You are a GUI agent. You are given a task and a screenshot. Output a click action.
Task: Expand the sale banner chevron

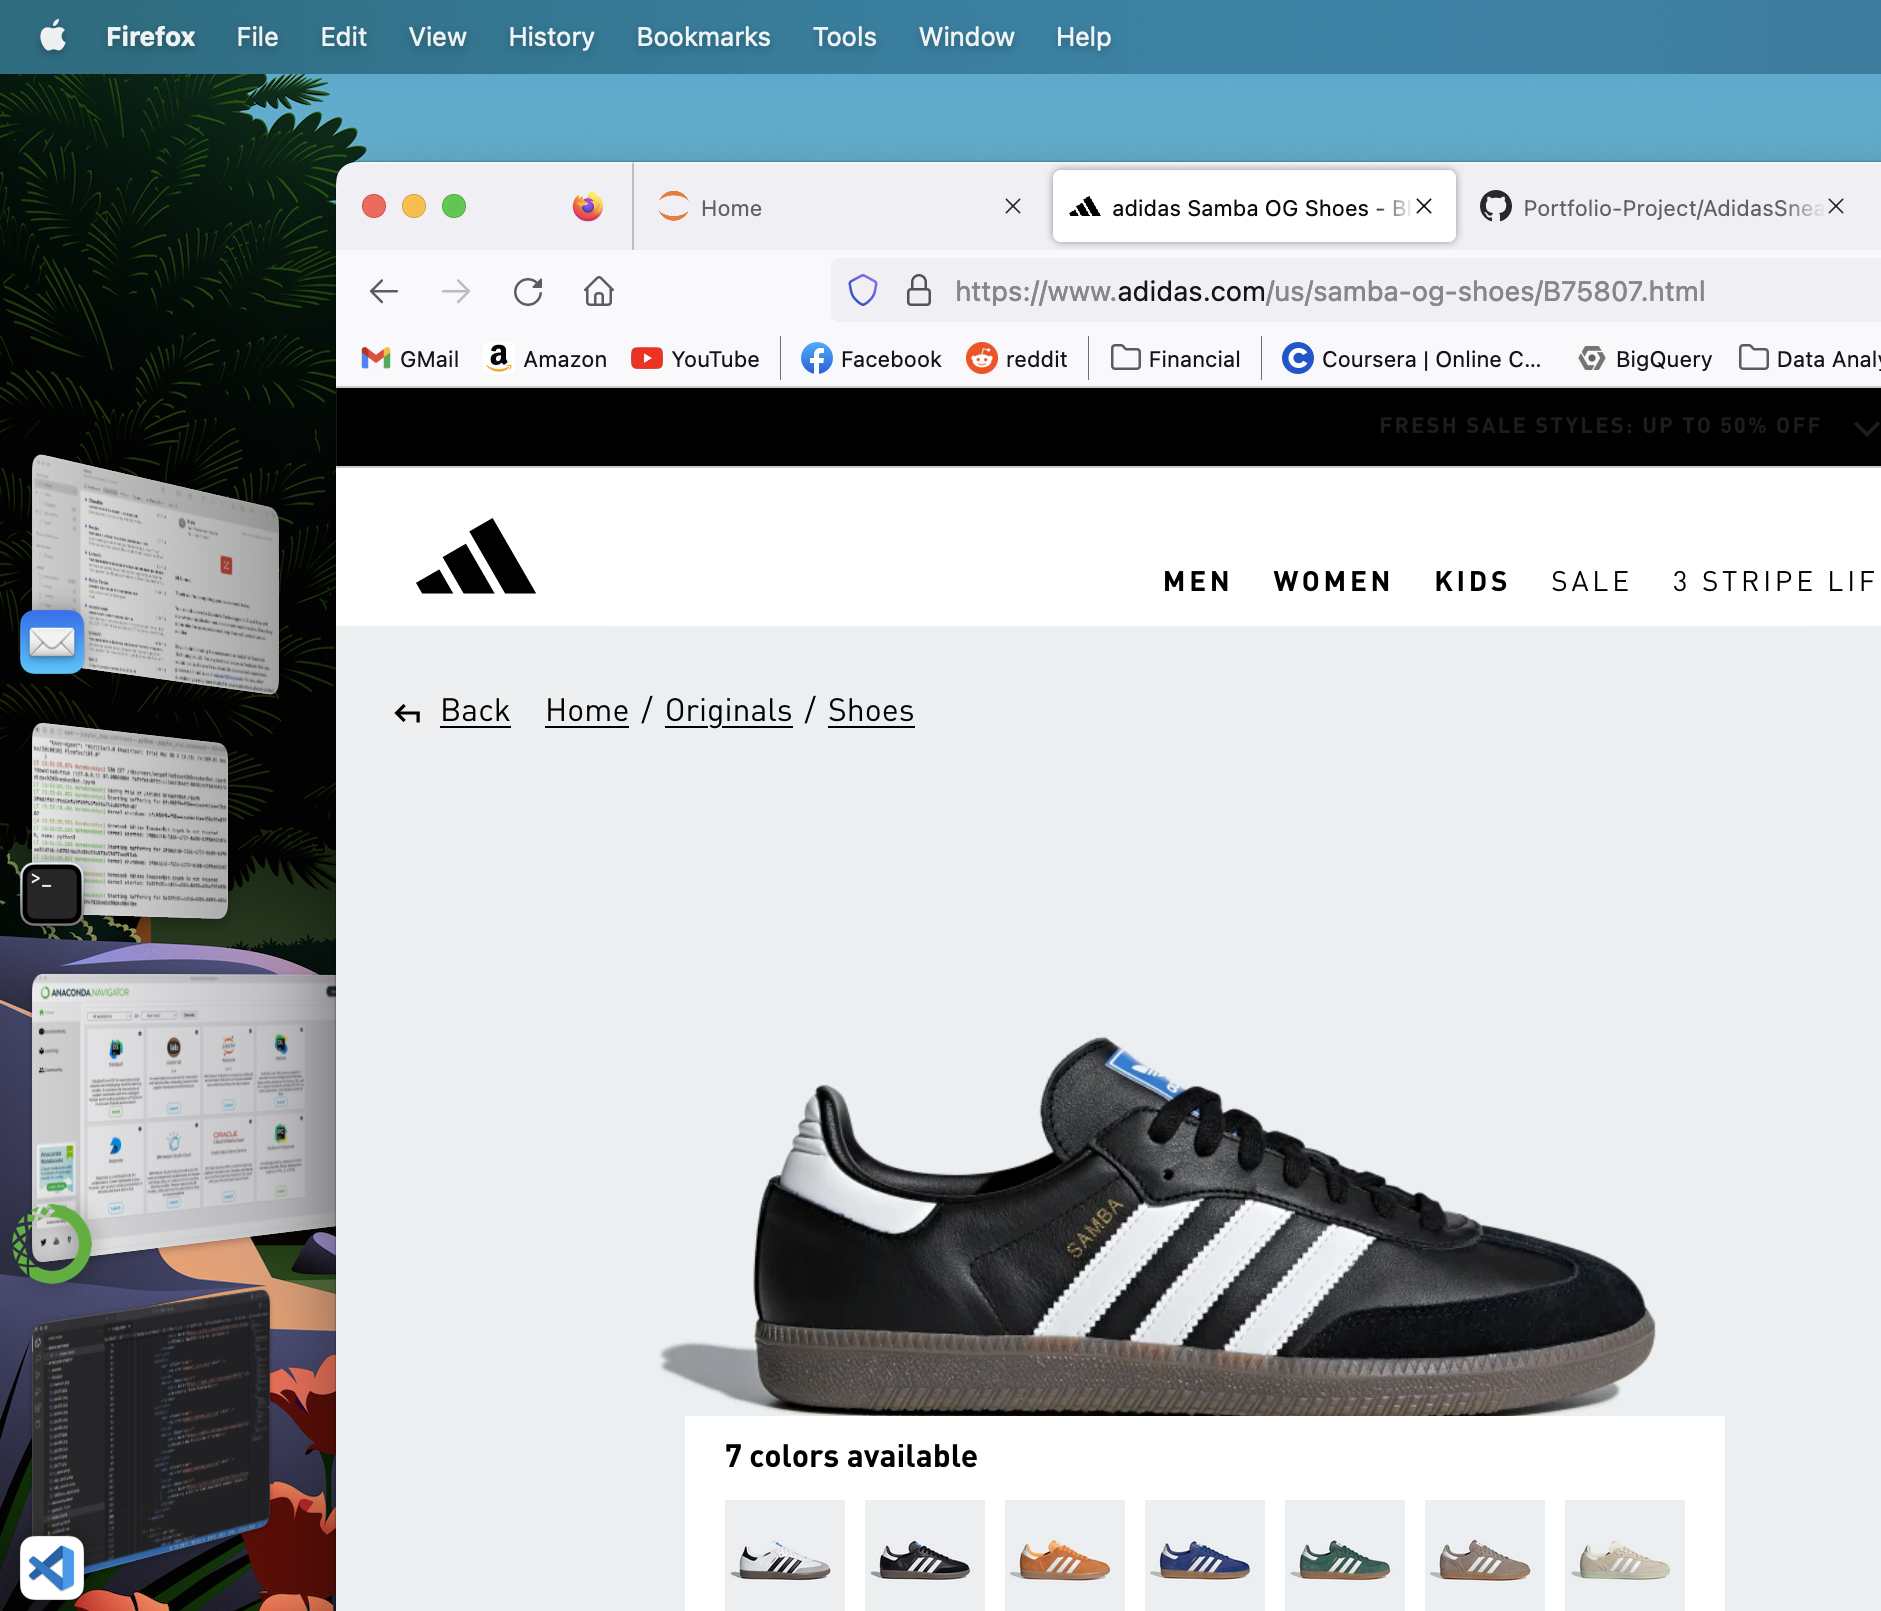[x=1864, y=428]
